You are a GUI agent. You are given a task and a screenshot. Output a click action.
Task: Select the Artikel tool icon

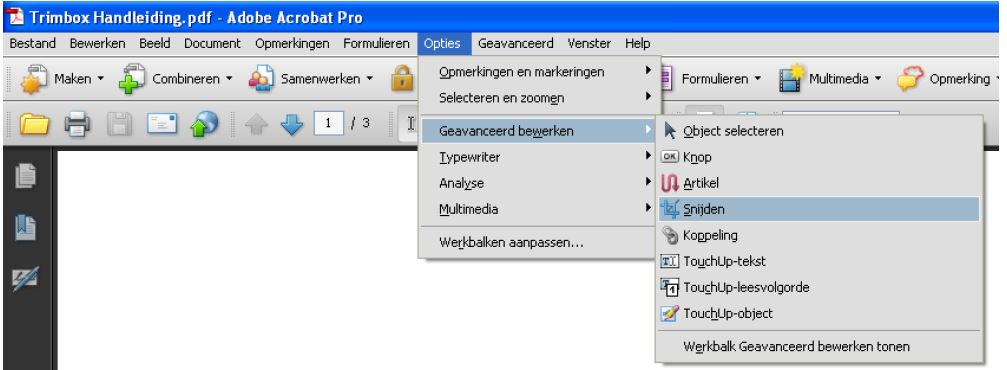coord(670,183)
